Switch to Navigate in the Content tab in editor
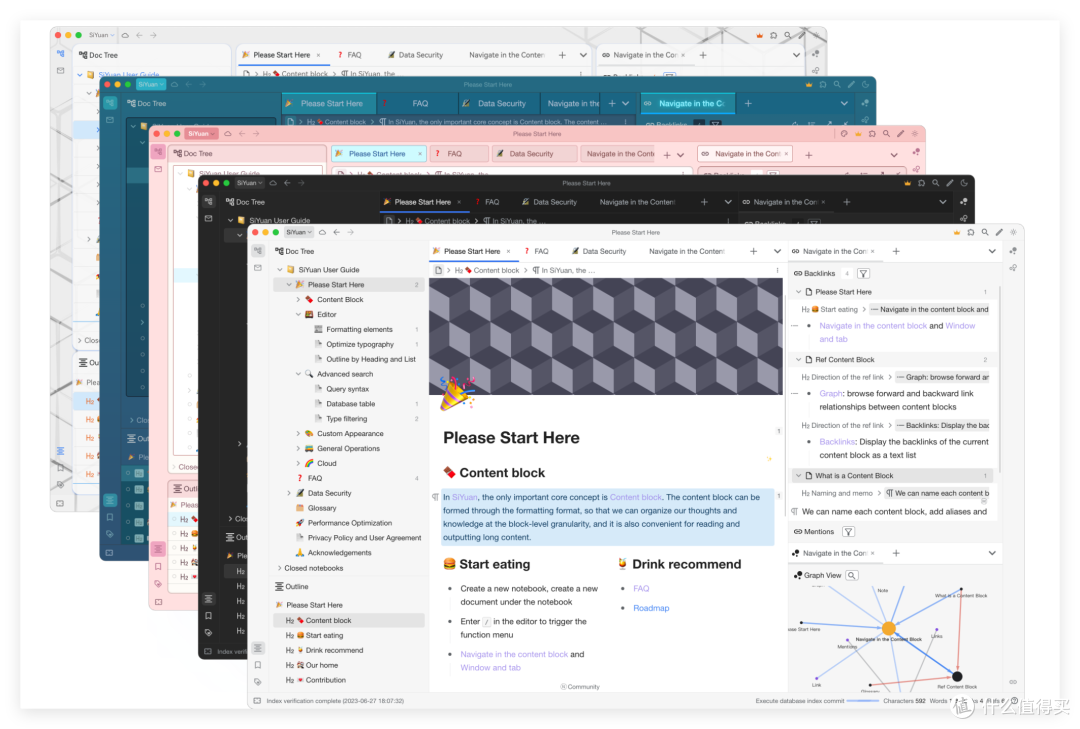The image size is (1080, 729). (x=686, y=251)
